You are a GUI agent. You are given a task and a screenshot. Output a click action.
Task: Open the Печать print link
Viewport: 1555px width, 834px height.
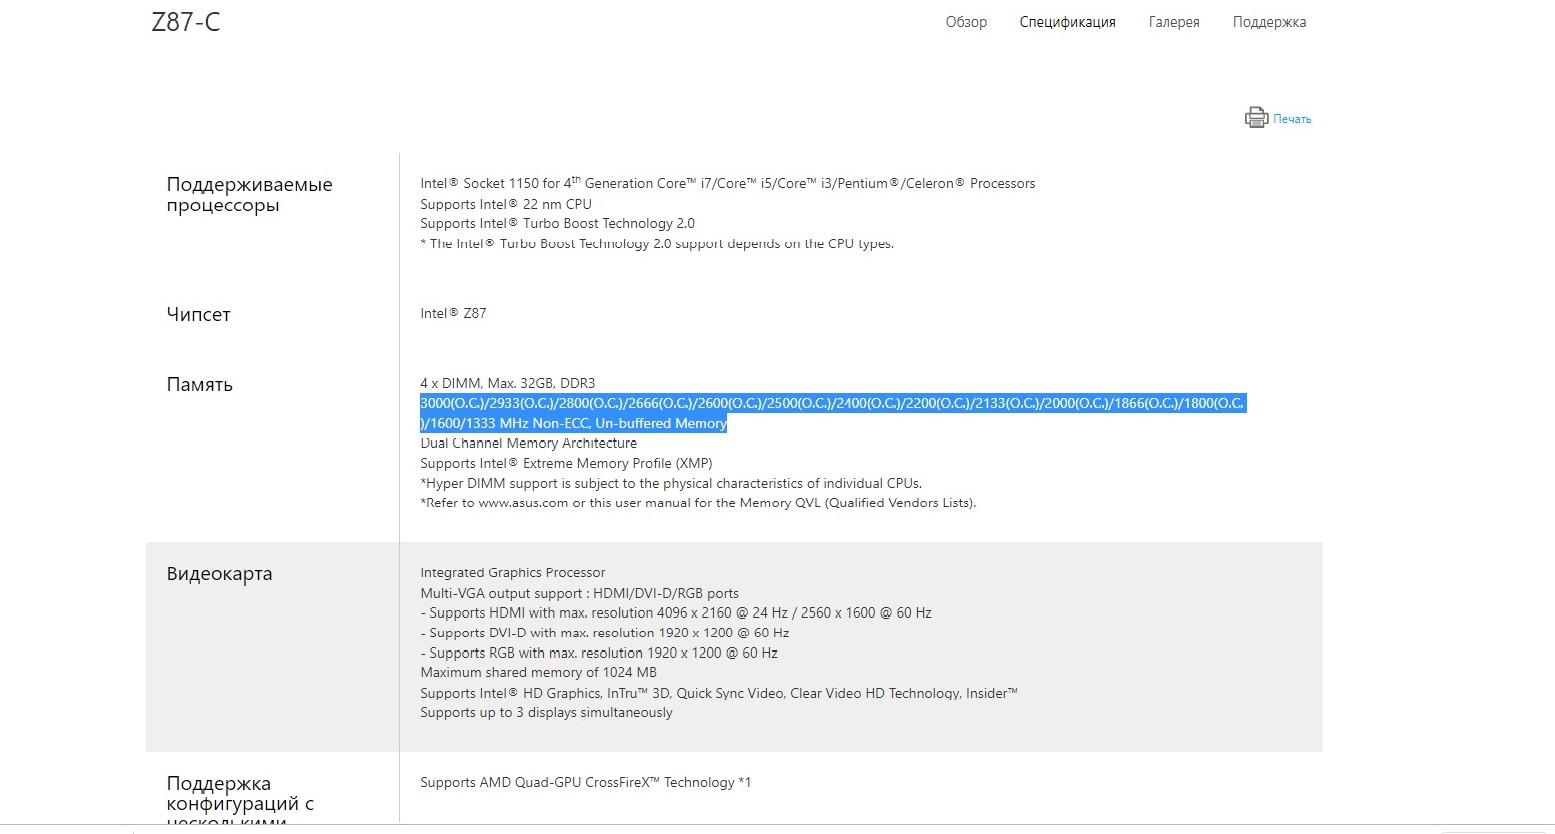[x=1292, y=119]
